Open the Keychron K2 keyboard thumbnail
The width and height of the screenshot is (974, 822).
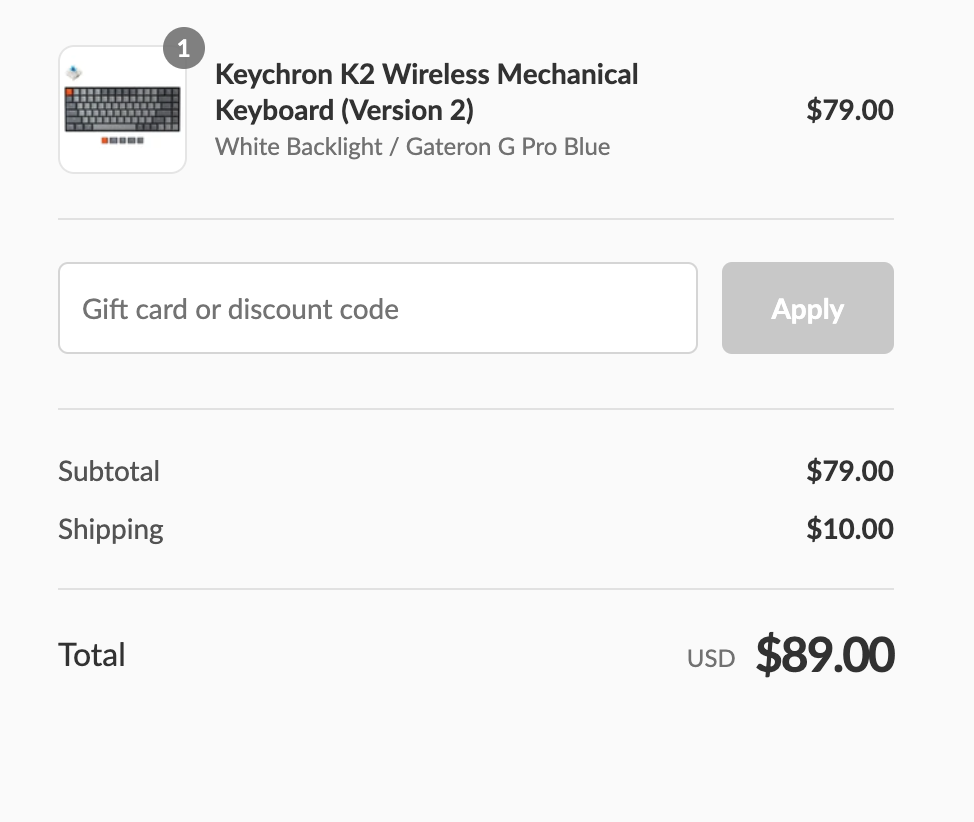click(x=122, y=110)
